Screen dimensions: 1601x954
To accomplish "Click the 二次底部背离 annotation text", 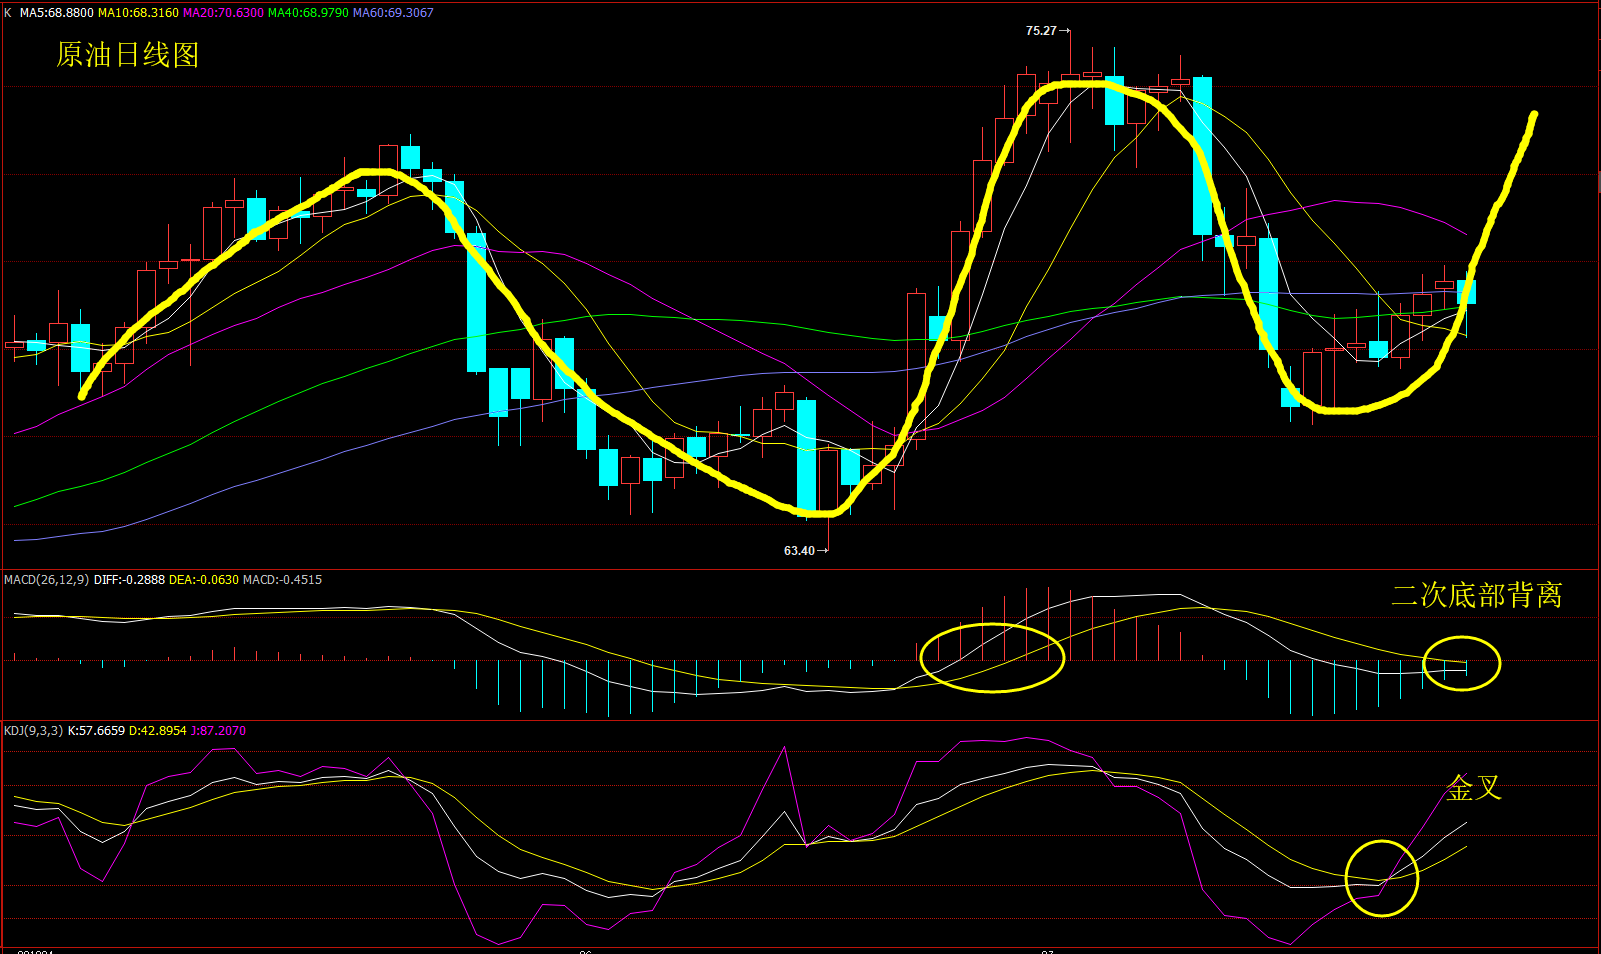I will coord(1476,595).
